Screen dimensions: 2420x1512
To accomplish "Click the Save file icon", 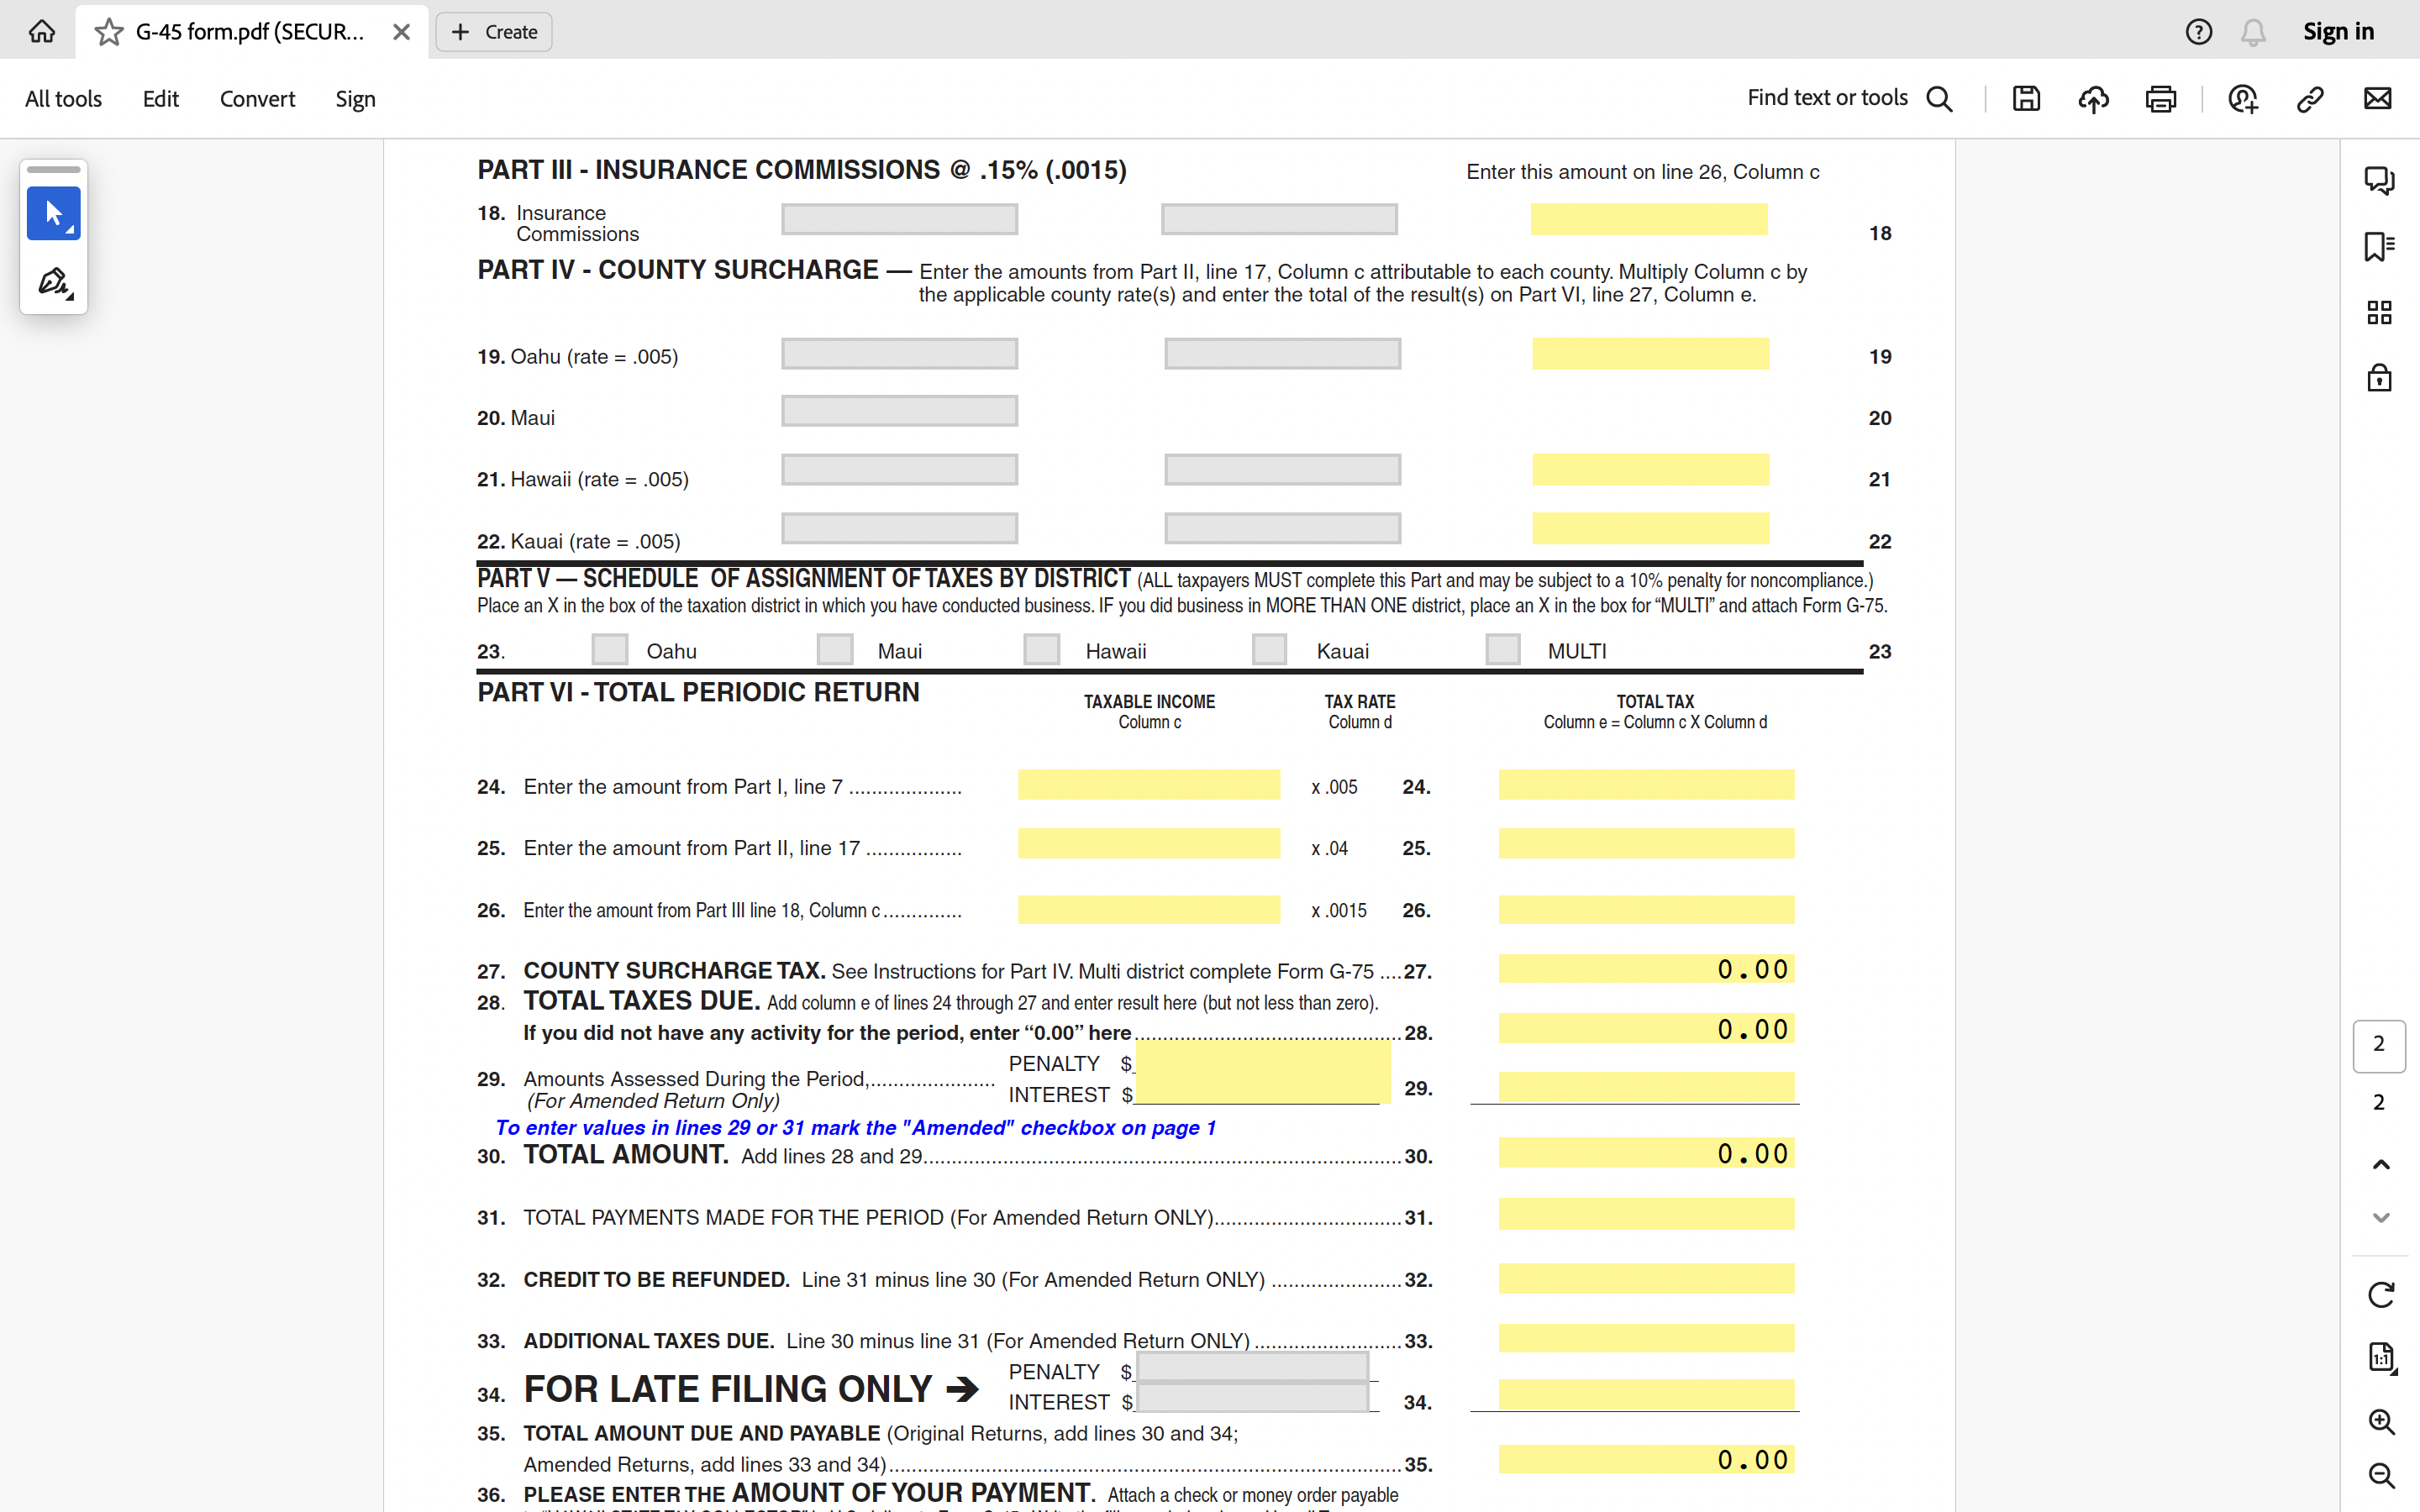I will (2026, 98).
